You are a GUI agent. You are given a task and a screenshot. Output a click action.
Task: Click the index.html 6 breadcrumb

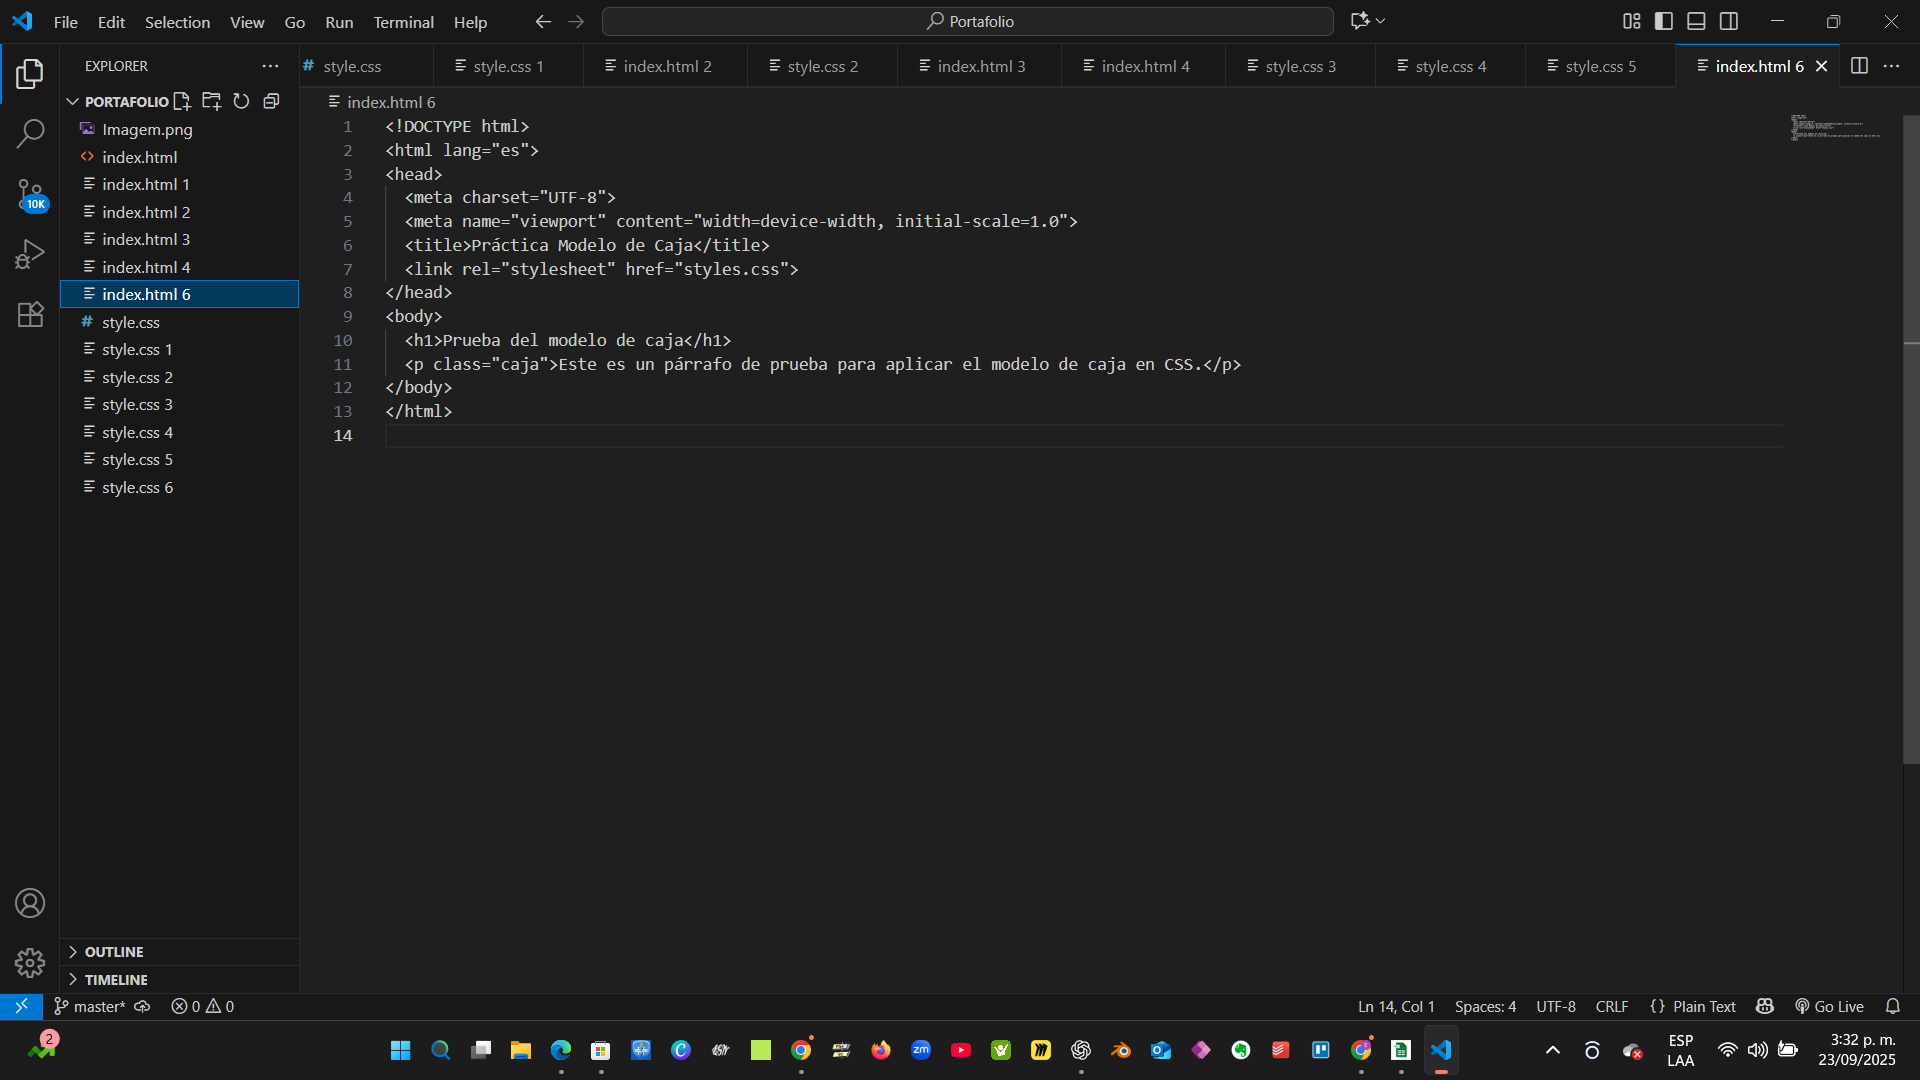point(382,102)
